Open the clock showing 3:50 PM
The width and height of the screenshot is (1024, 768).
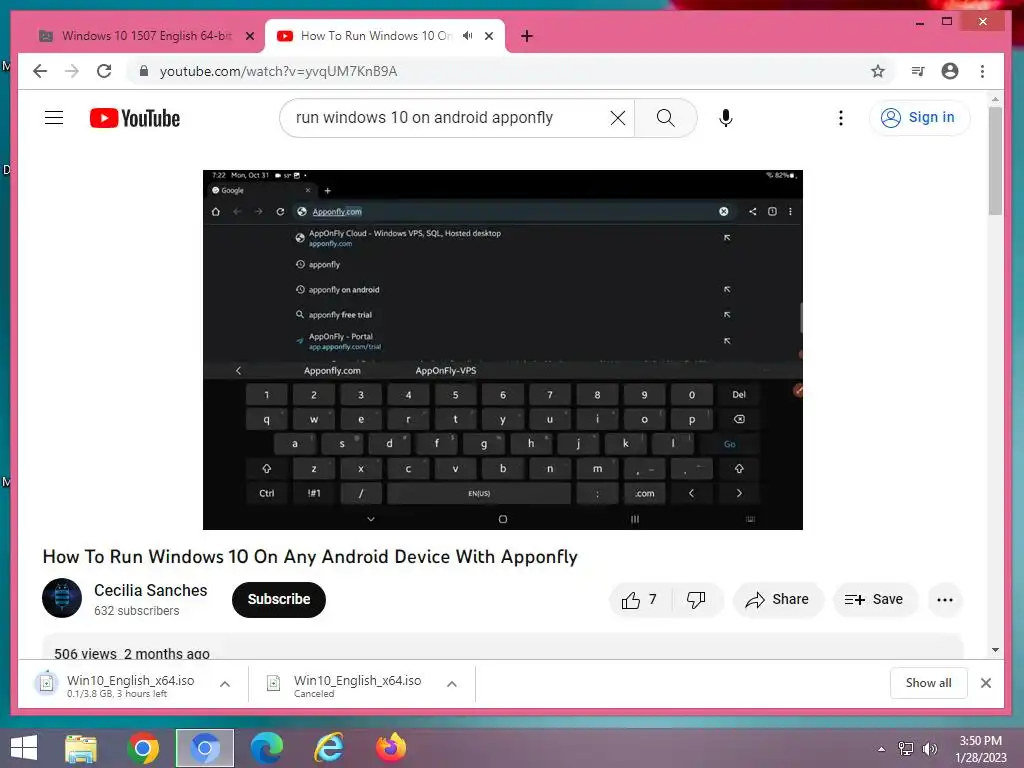pos(980,749)
